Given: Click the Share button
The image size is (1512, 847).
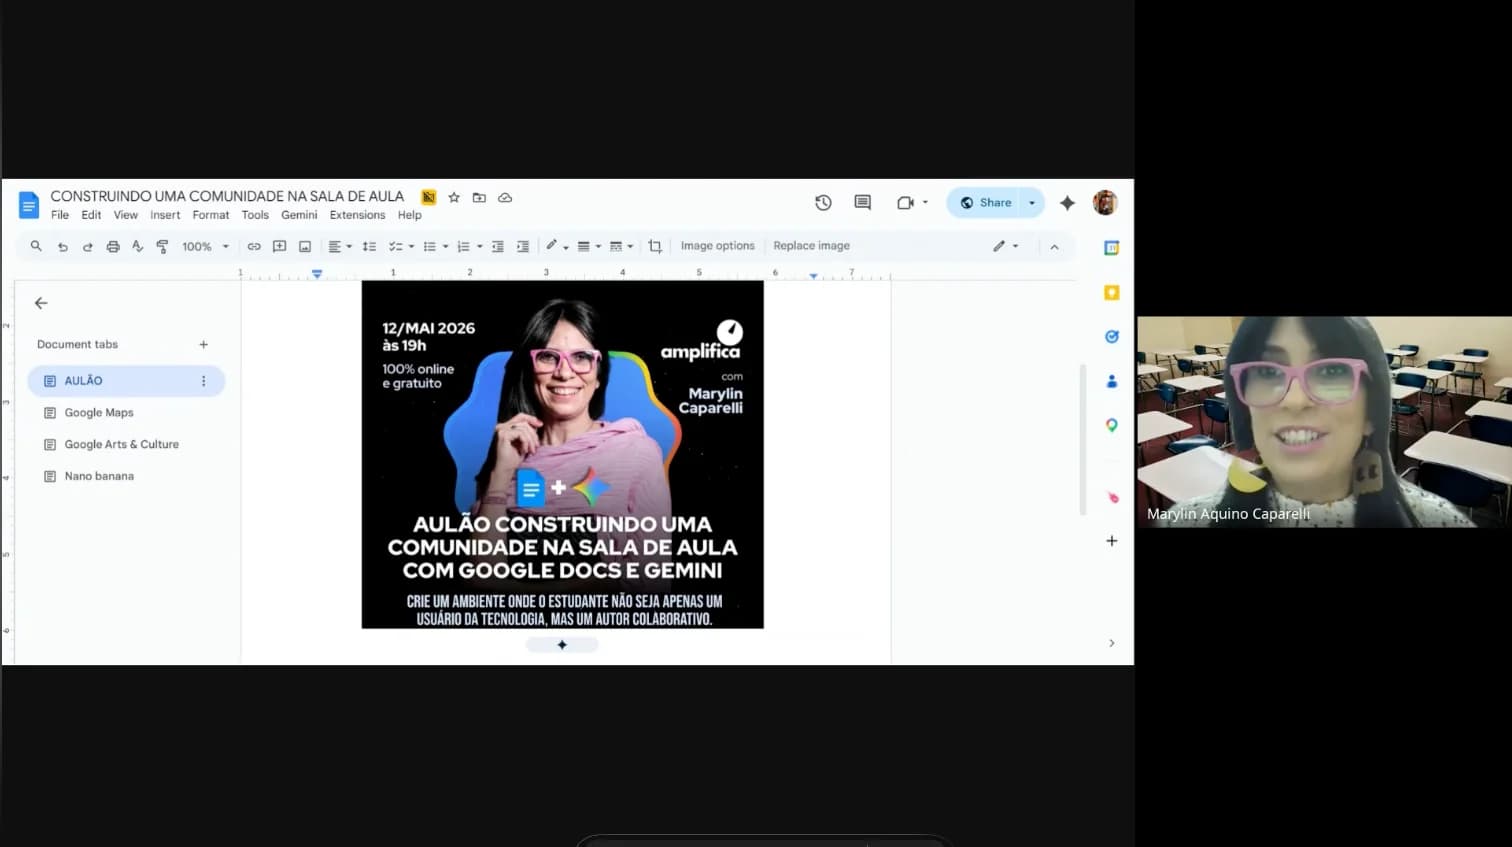Looking at the screenshot, I should click(x=985, y=203).
